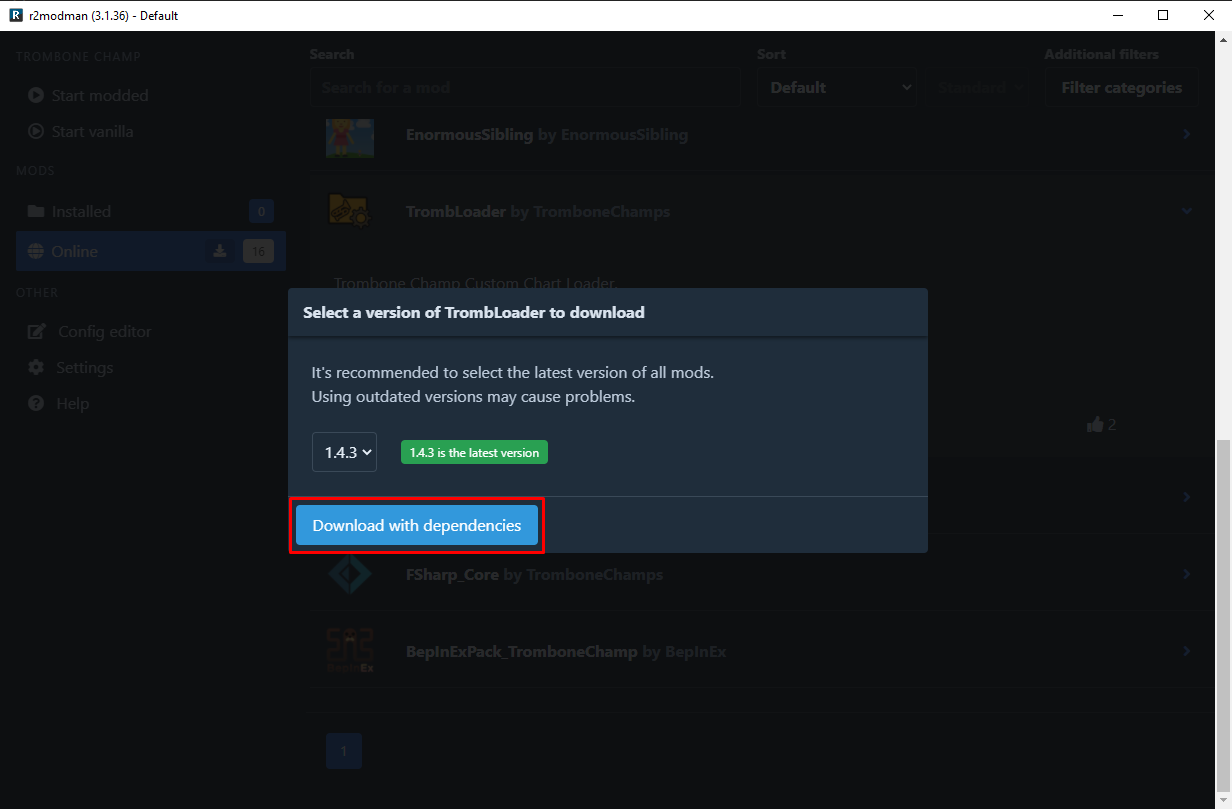1232x809 pixels.
Task: Click the TrombLoader mod thumbnail
Action: [350, 210]
